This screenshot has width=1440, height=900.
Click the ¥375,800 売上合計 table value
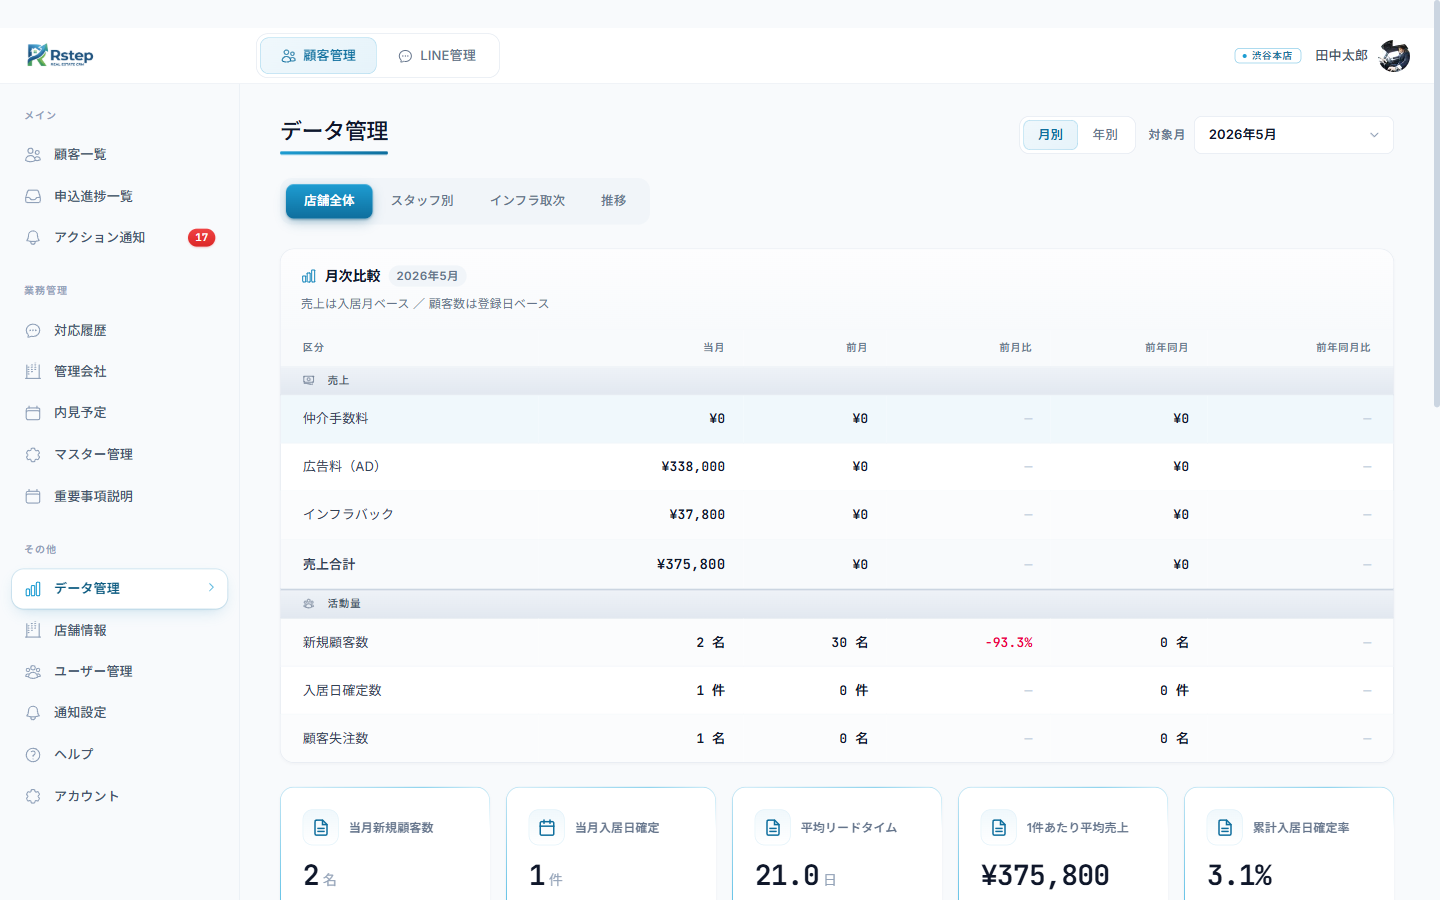691,565
